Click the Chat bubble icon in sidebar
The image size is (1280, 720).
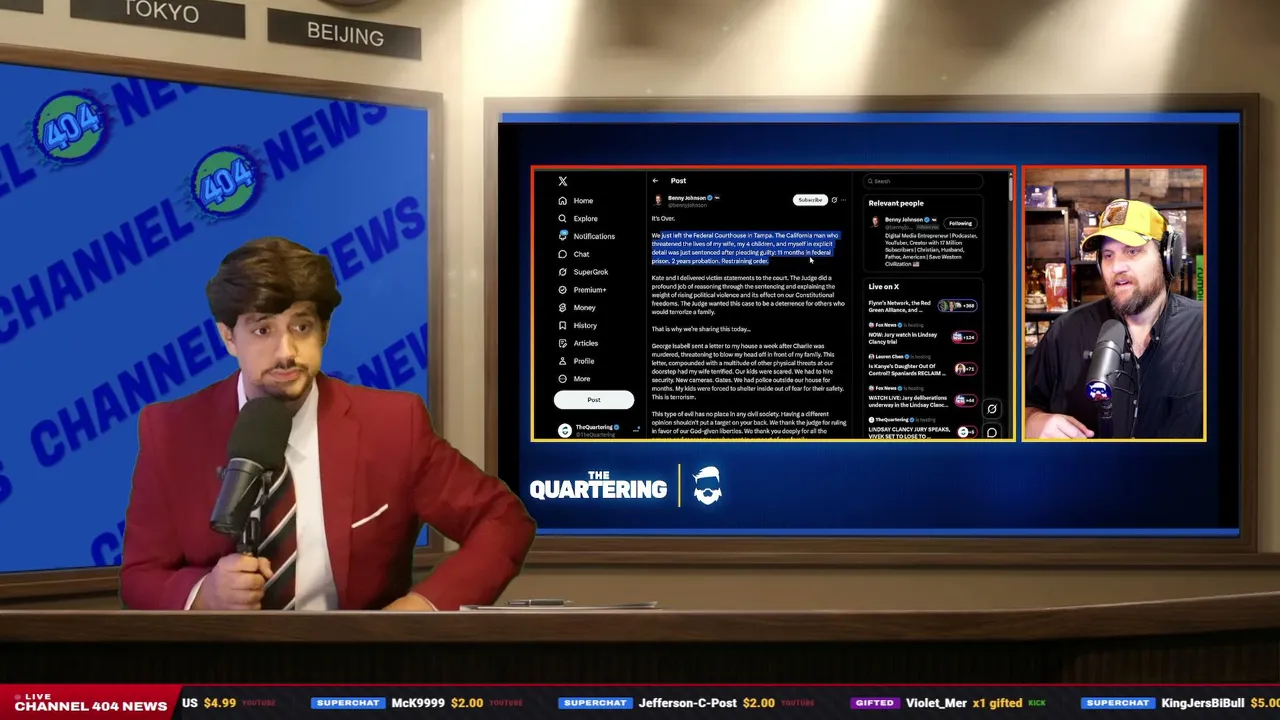point(563,254)
